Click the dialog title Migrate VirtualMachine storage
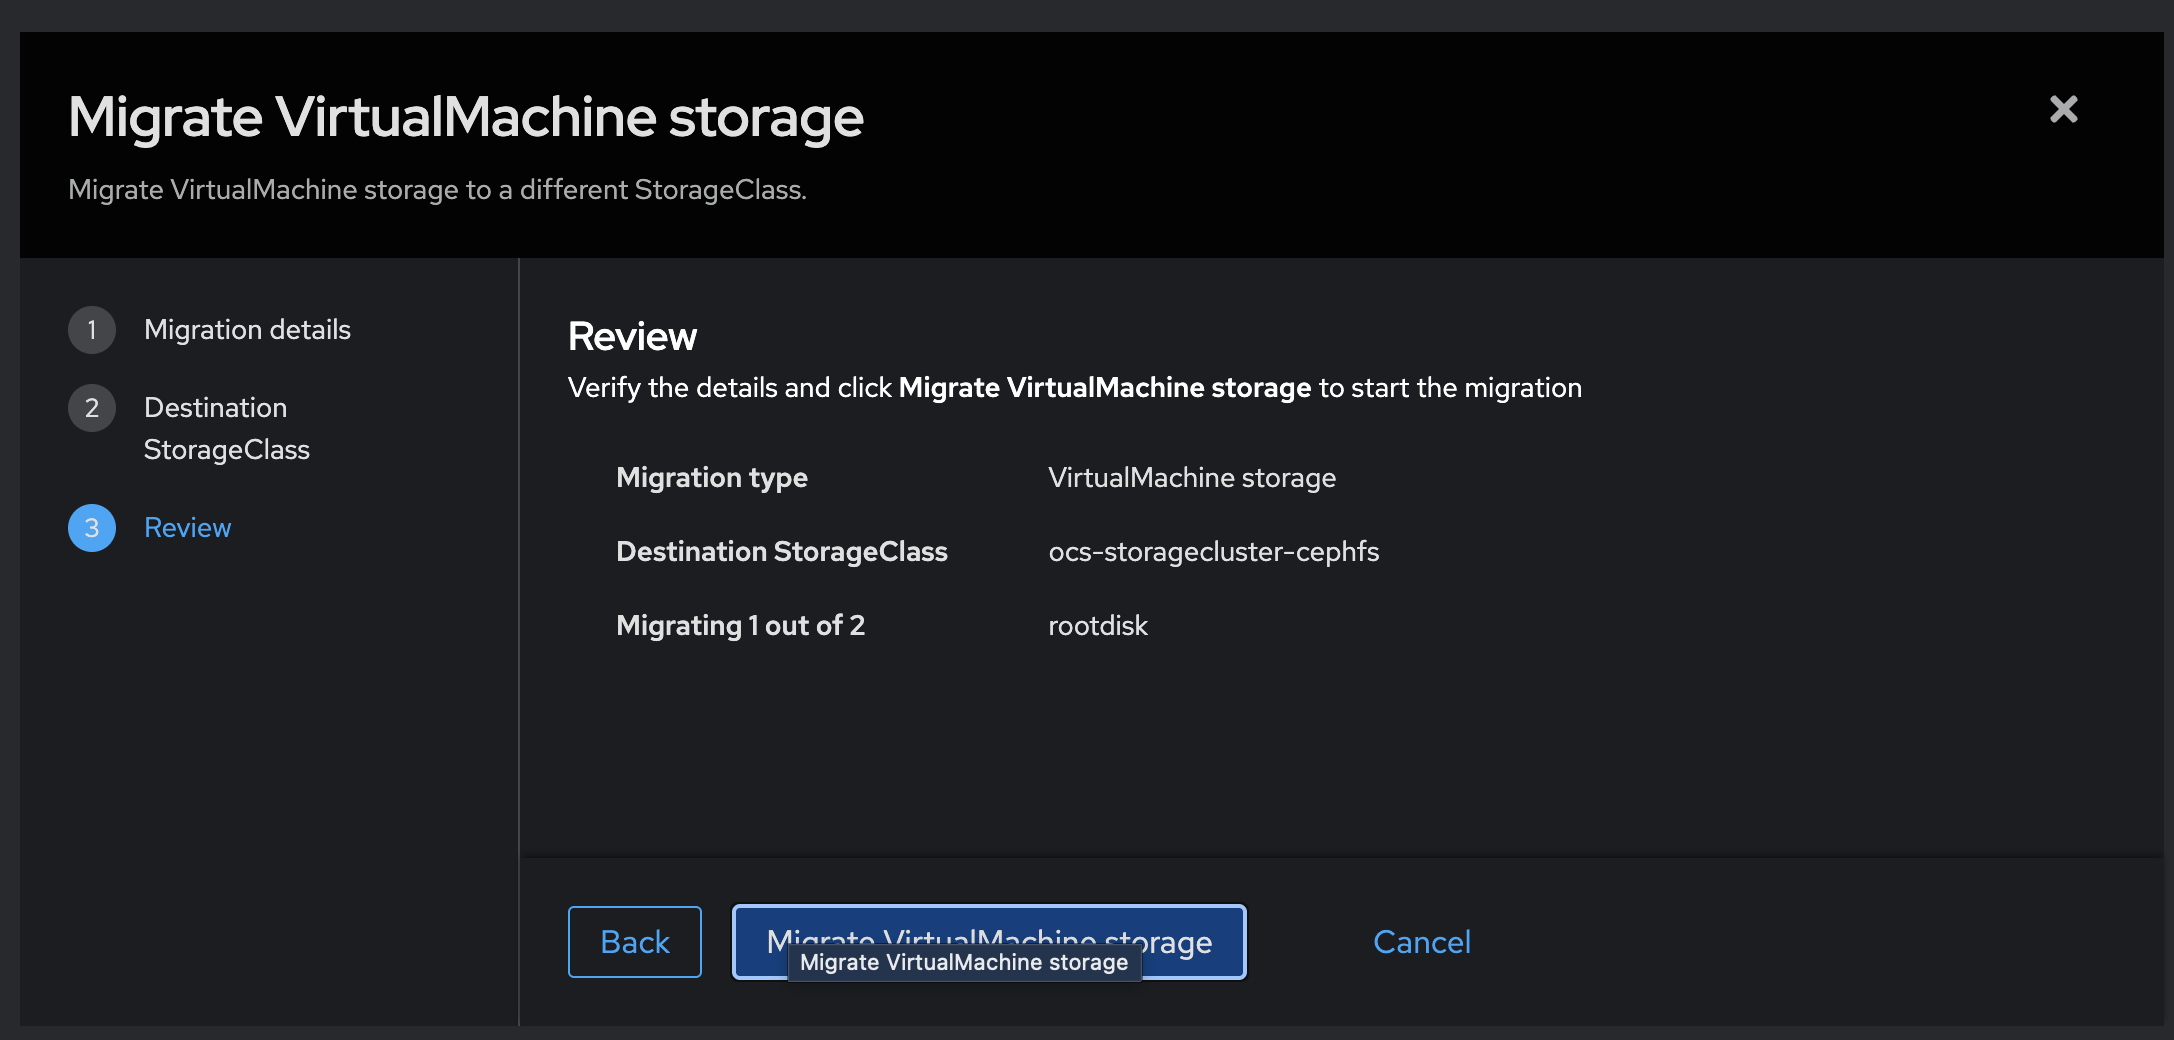This screenshot has width=2174, height=1040. (x=465, y=117)
